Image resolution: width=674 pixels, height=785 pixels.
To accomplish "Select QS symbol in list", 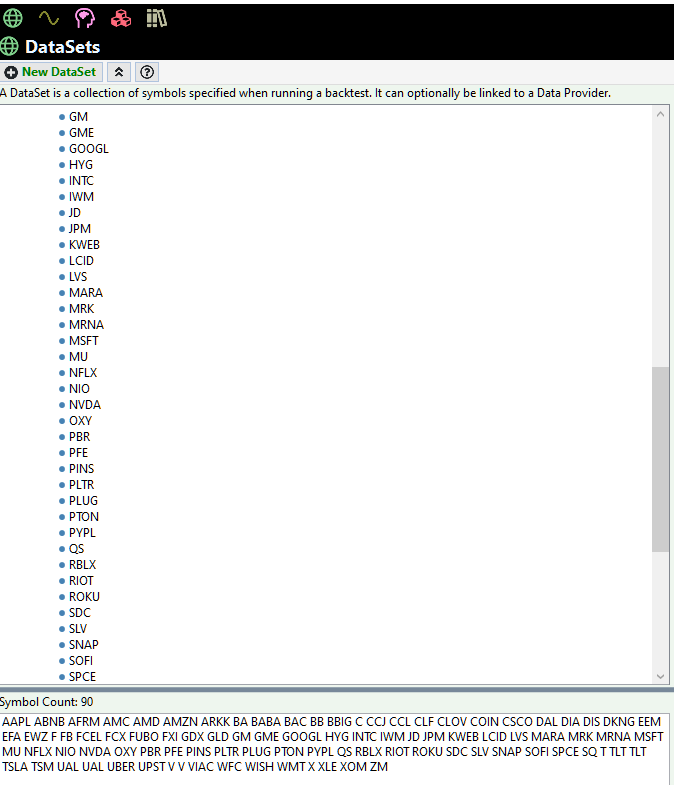I will click(x=76, y=549).
